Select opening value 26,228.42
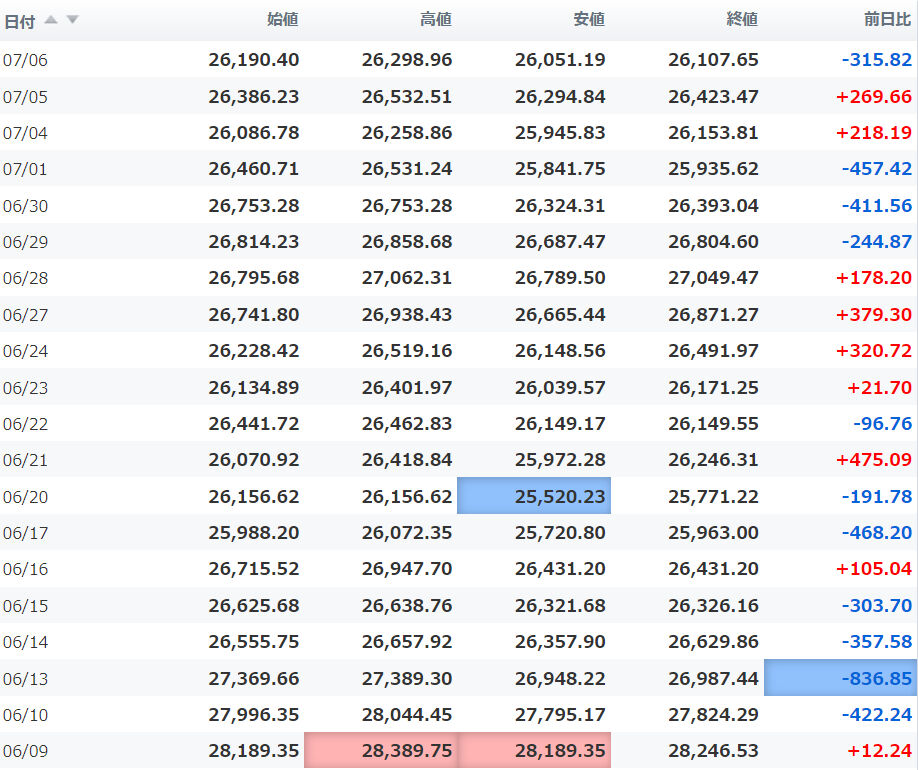Screen dimensions: 918x770 [254, 351]
